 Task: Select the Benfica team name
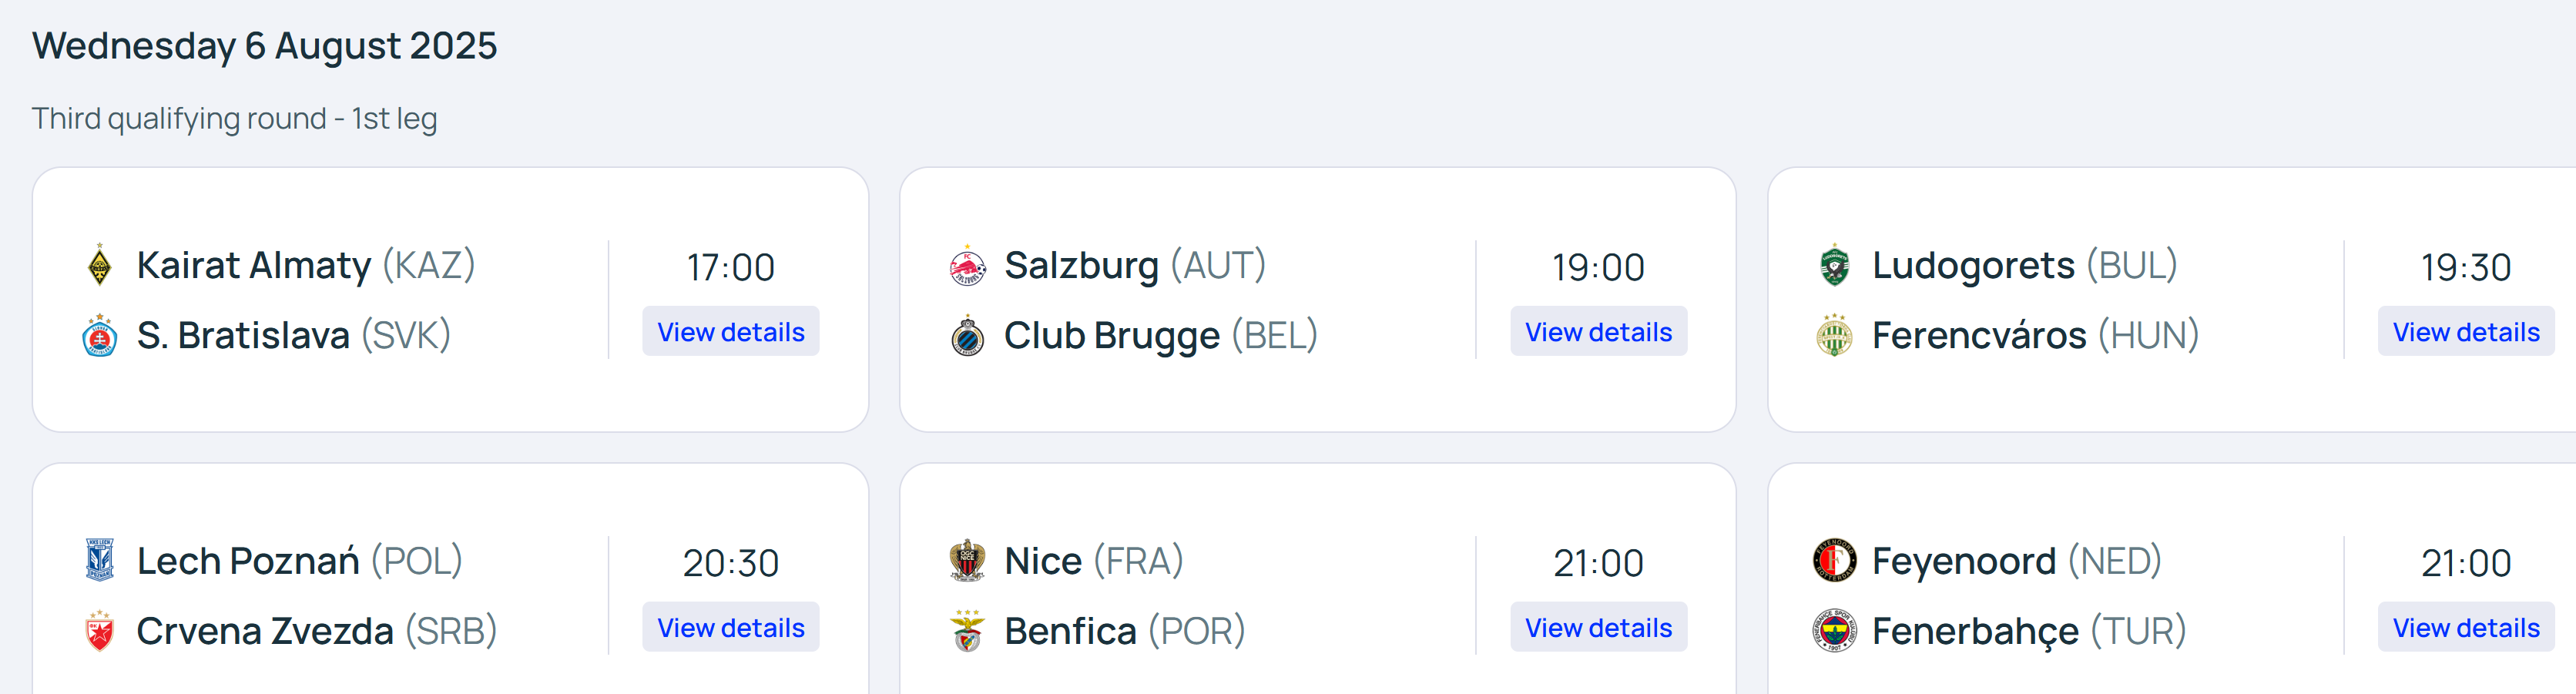pos(1070,631)
